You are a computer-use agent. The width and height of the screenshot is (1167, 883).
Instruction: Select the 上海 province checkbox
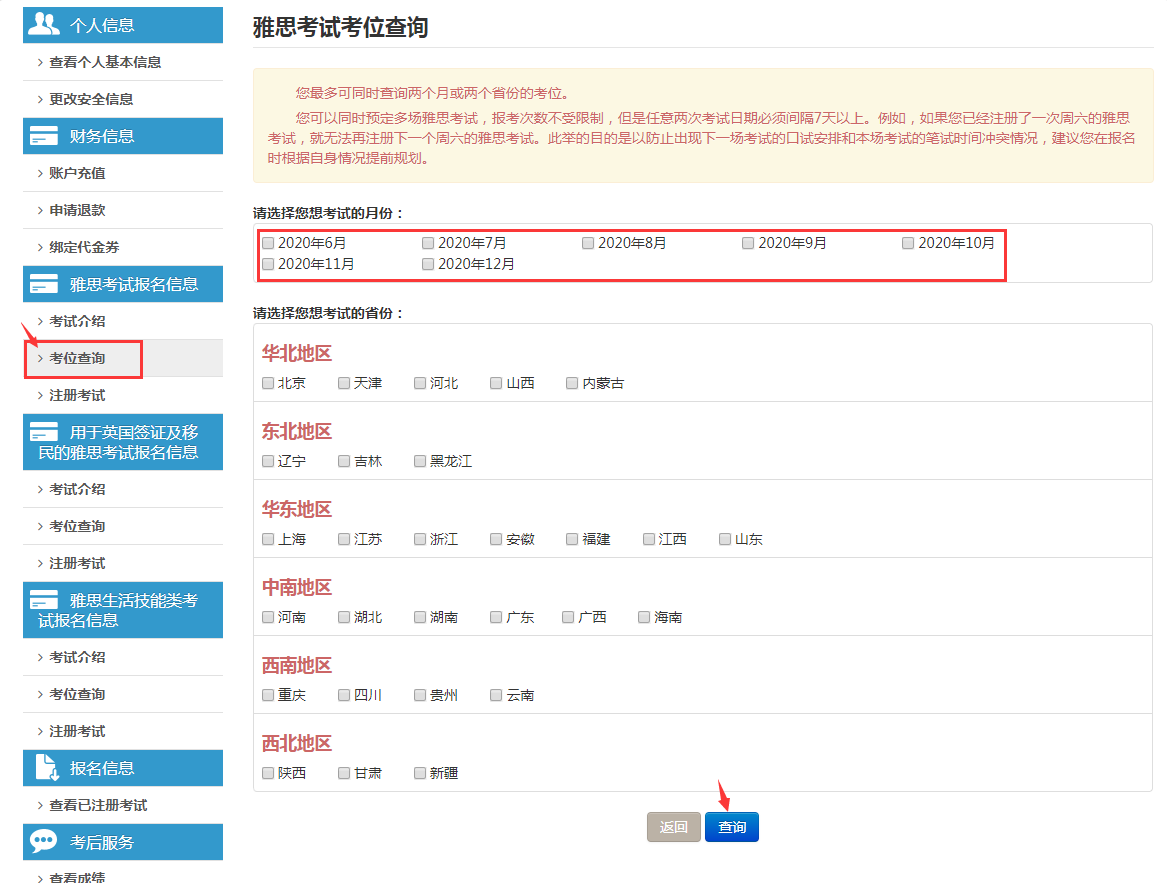[268, 538]
